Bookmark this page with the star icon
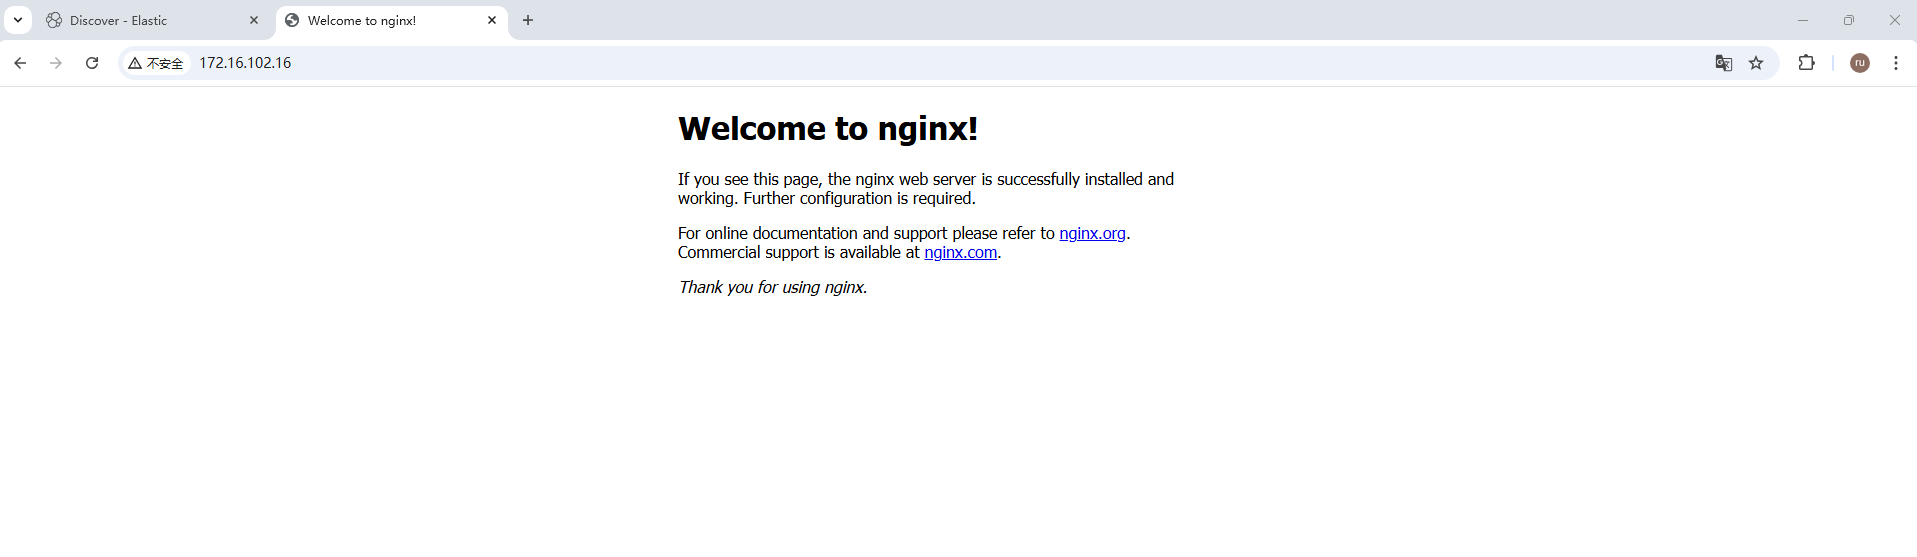The image size is (1917, 557). [1756, 63]
